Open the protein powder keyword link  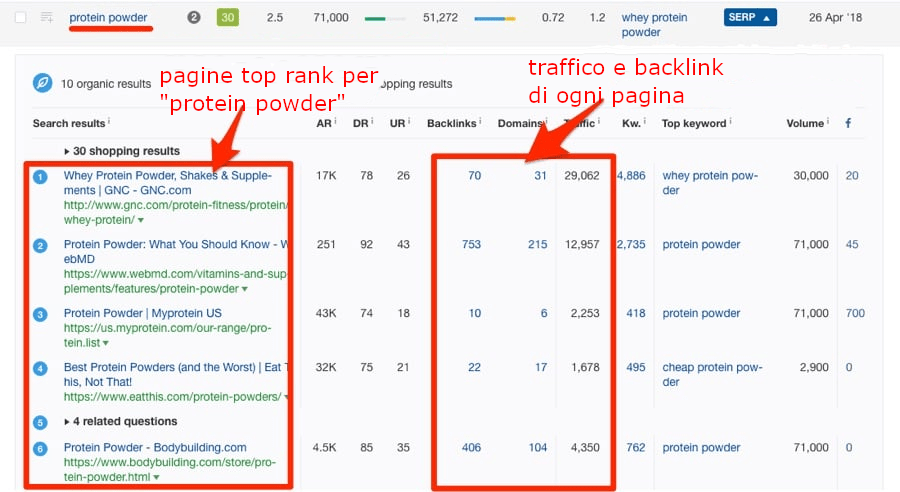[108, 17]
